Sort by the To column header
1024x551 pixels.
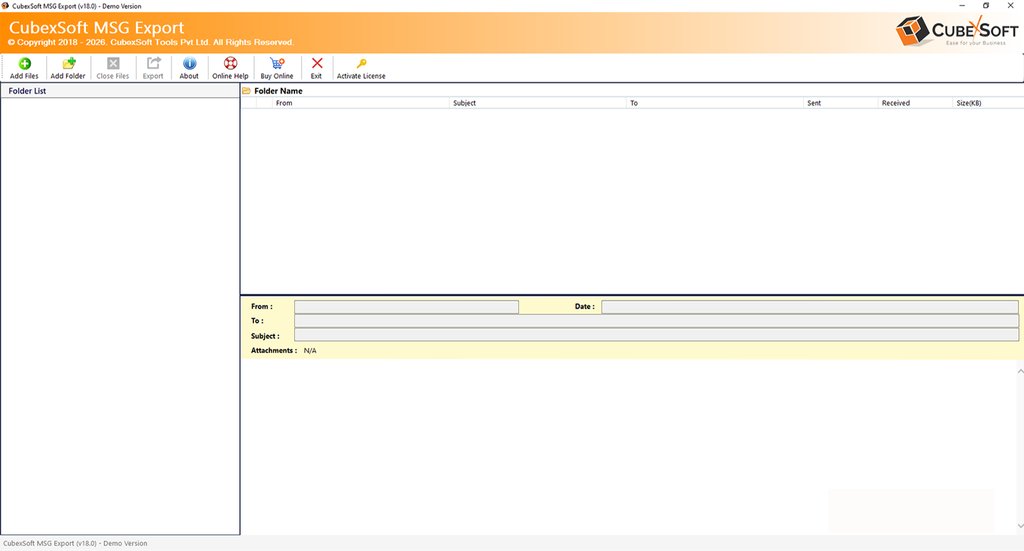point(714,103)
